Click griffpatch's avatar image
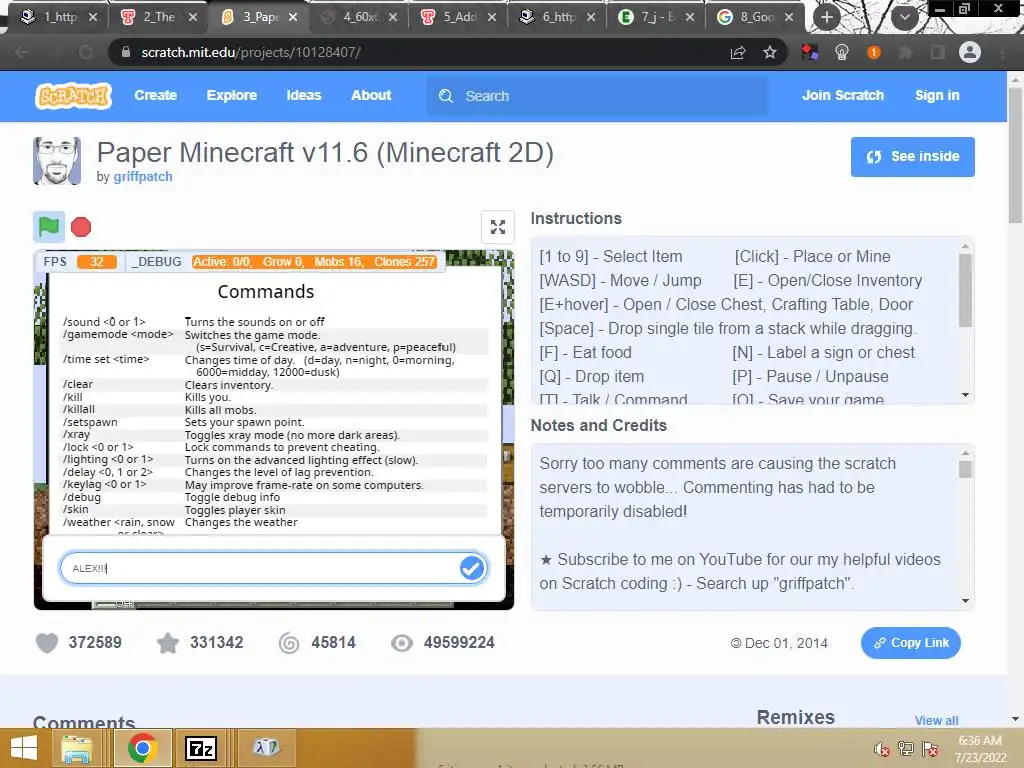This screenshot has width=1024, height=768. click(57, 161)
